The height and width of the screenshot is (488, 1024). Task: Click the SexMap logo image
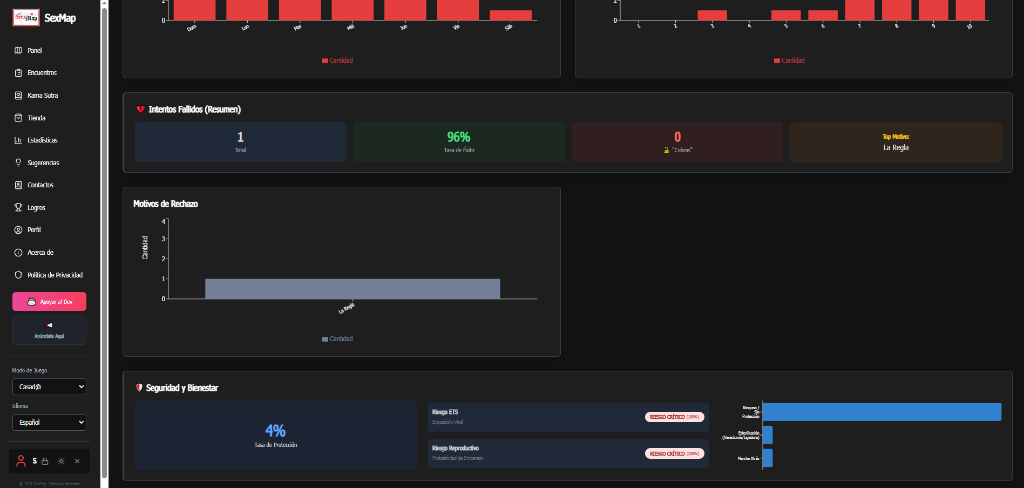coord(26,18)
